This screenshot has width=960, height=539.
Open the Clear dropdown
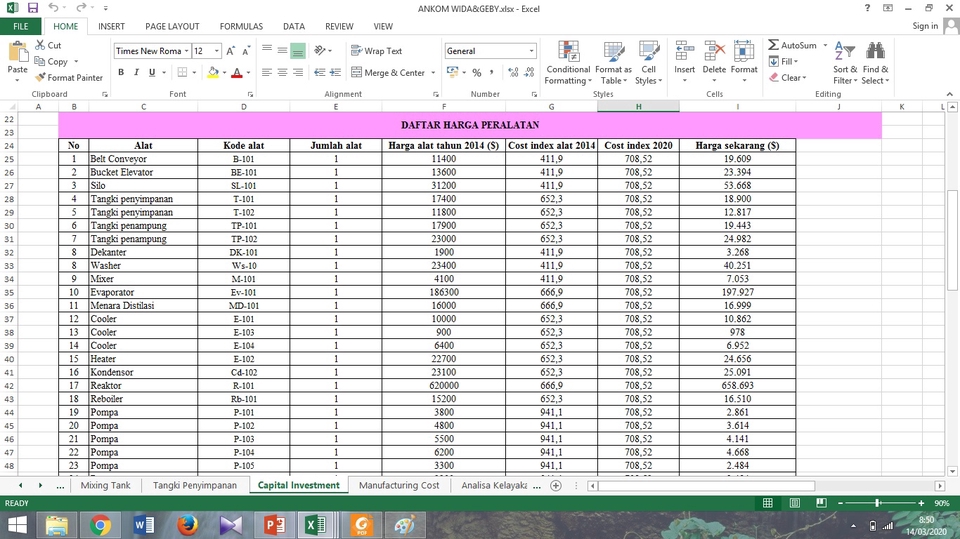[788, 78]
